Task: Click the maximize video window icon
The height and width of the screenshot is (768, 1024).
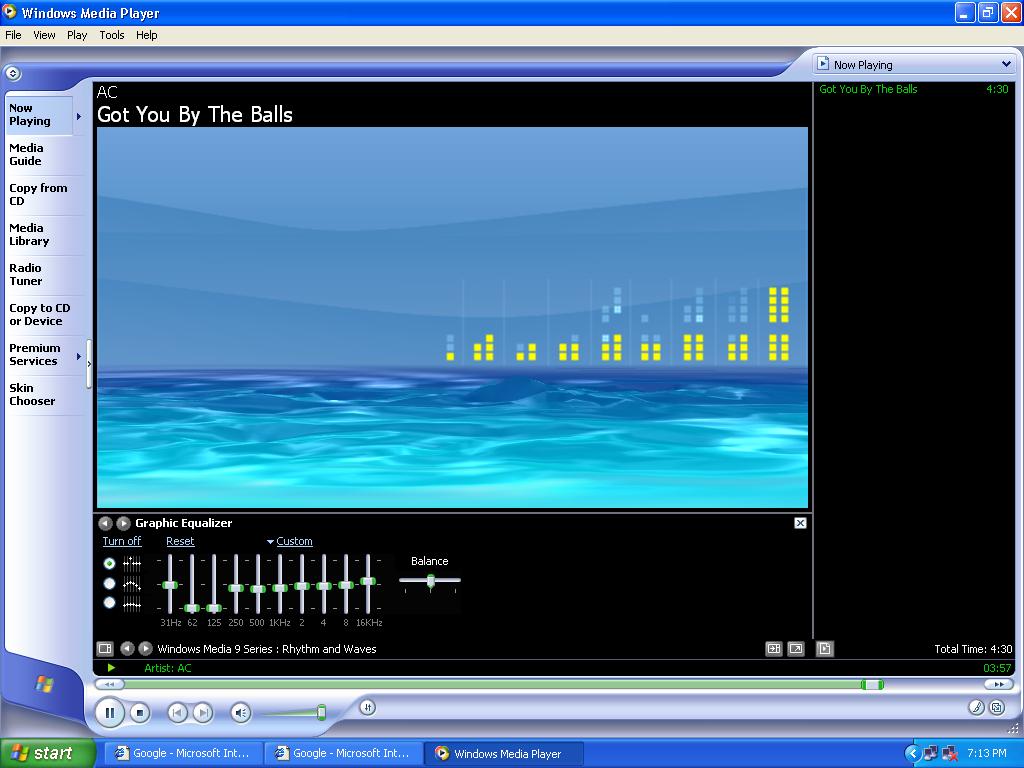Action: (x=774, y=648)
